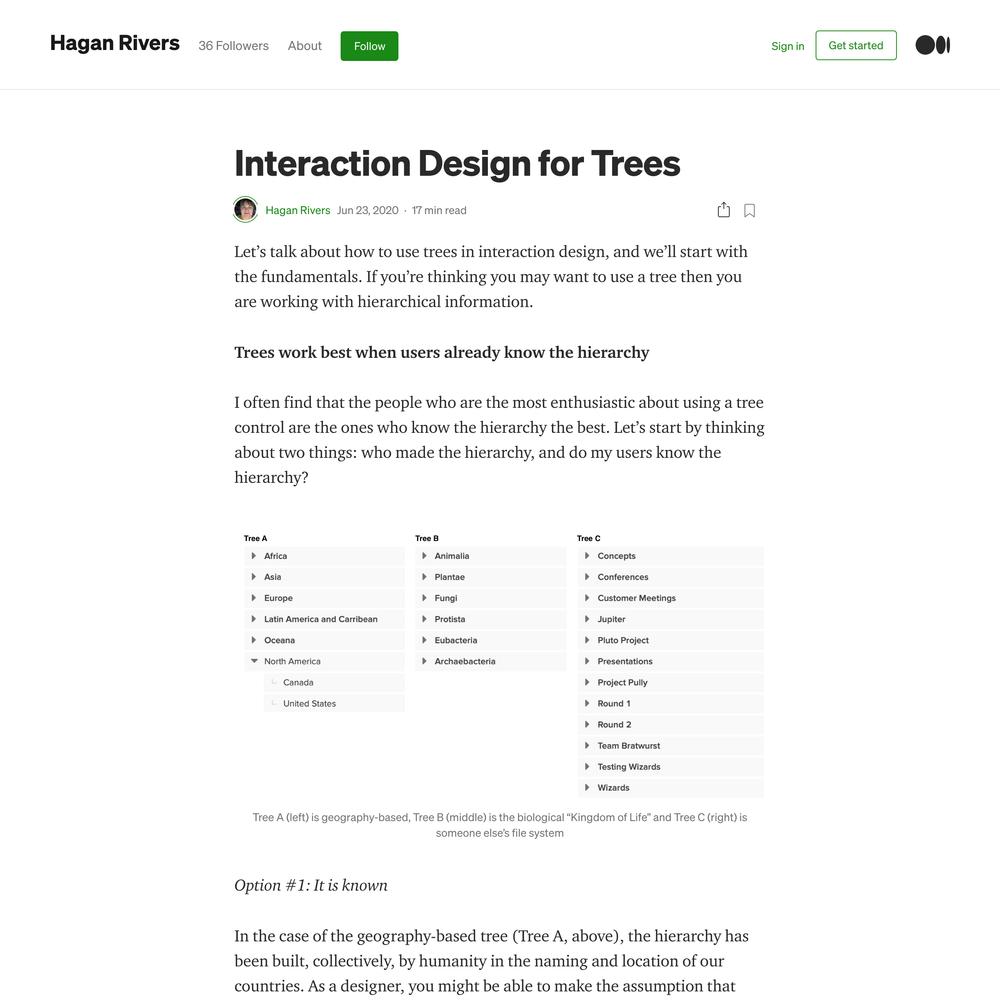
Task: Click the share article icon
Action: coord(723,210)
